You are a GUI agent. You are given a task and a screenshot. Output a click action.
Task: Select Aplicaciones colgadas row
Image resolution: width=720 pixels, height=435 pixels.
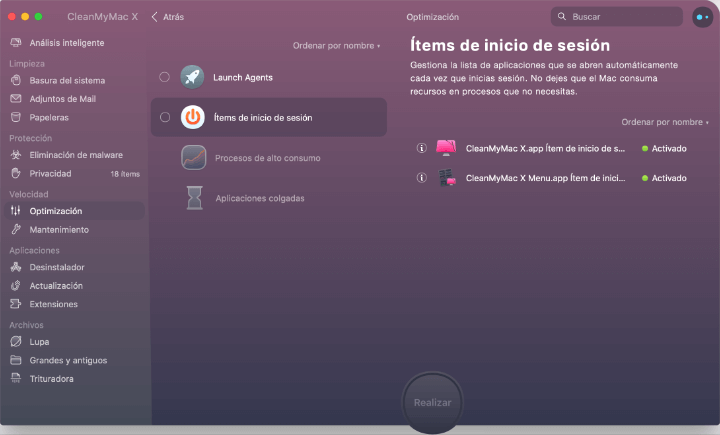coord(269,198)
